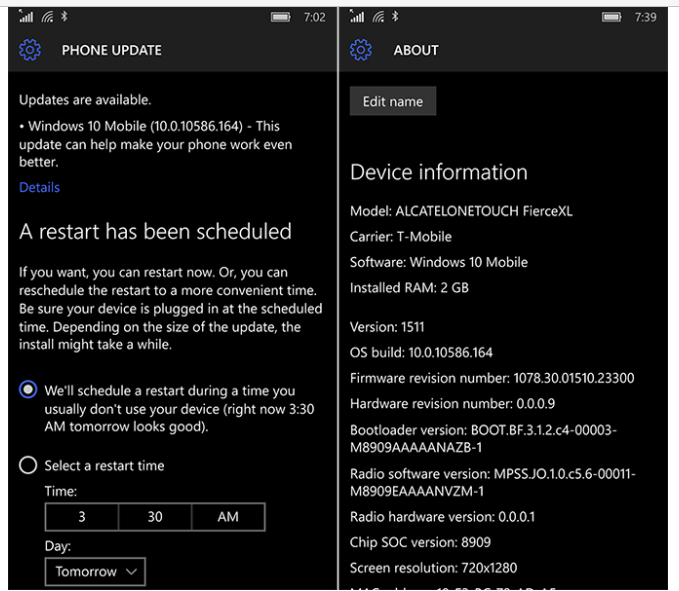The image size is (679, 591).
Task: Select the 'Updates are available.' text
Action: tap(85, 100)
